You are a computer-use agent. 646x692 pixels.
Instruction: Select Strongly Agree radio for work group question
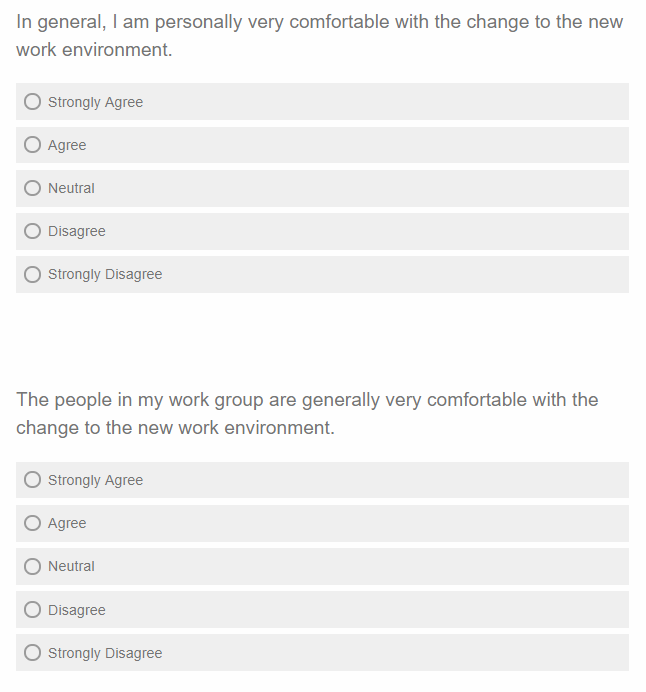33,480
